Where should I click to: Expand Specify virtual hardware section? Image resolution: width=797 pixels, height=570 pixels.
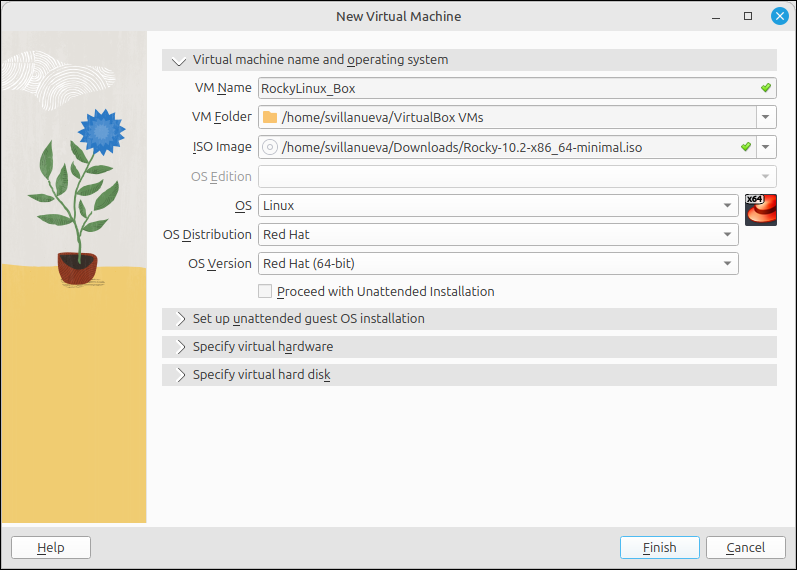point(469,347)
